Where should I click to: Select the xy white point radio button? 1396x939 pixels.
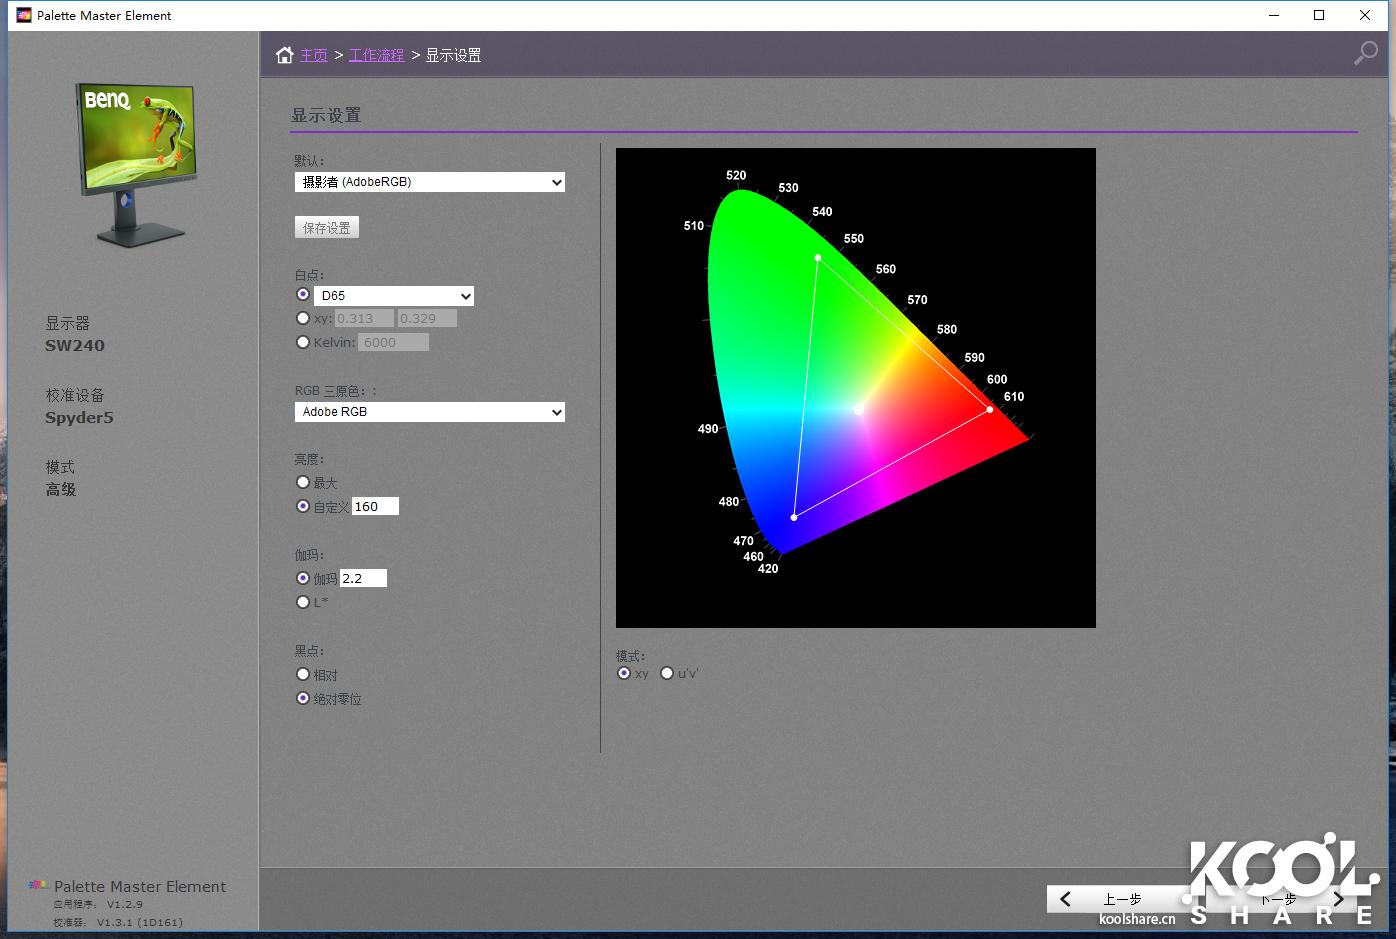[303, 318]
